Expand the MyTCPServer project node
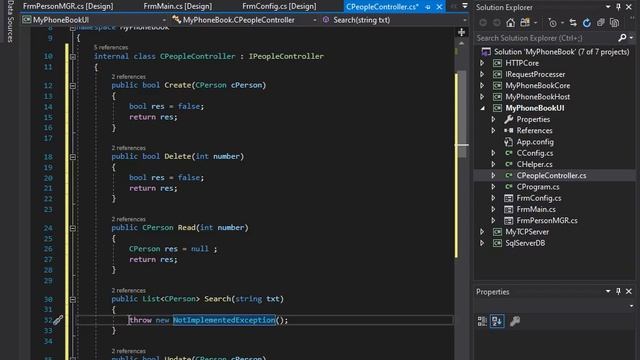The image size is (640, 360). click(x=482, y=232)
